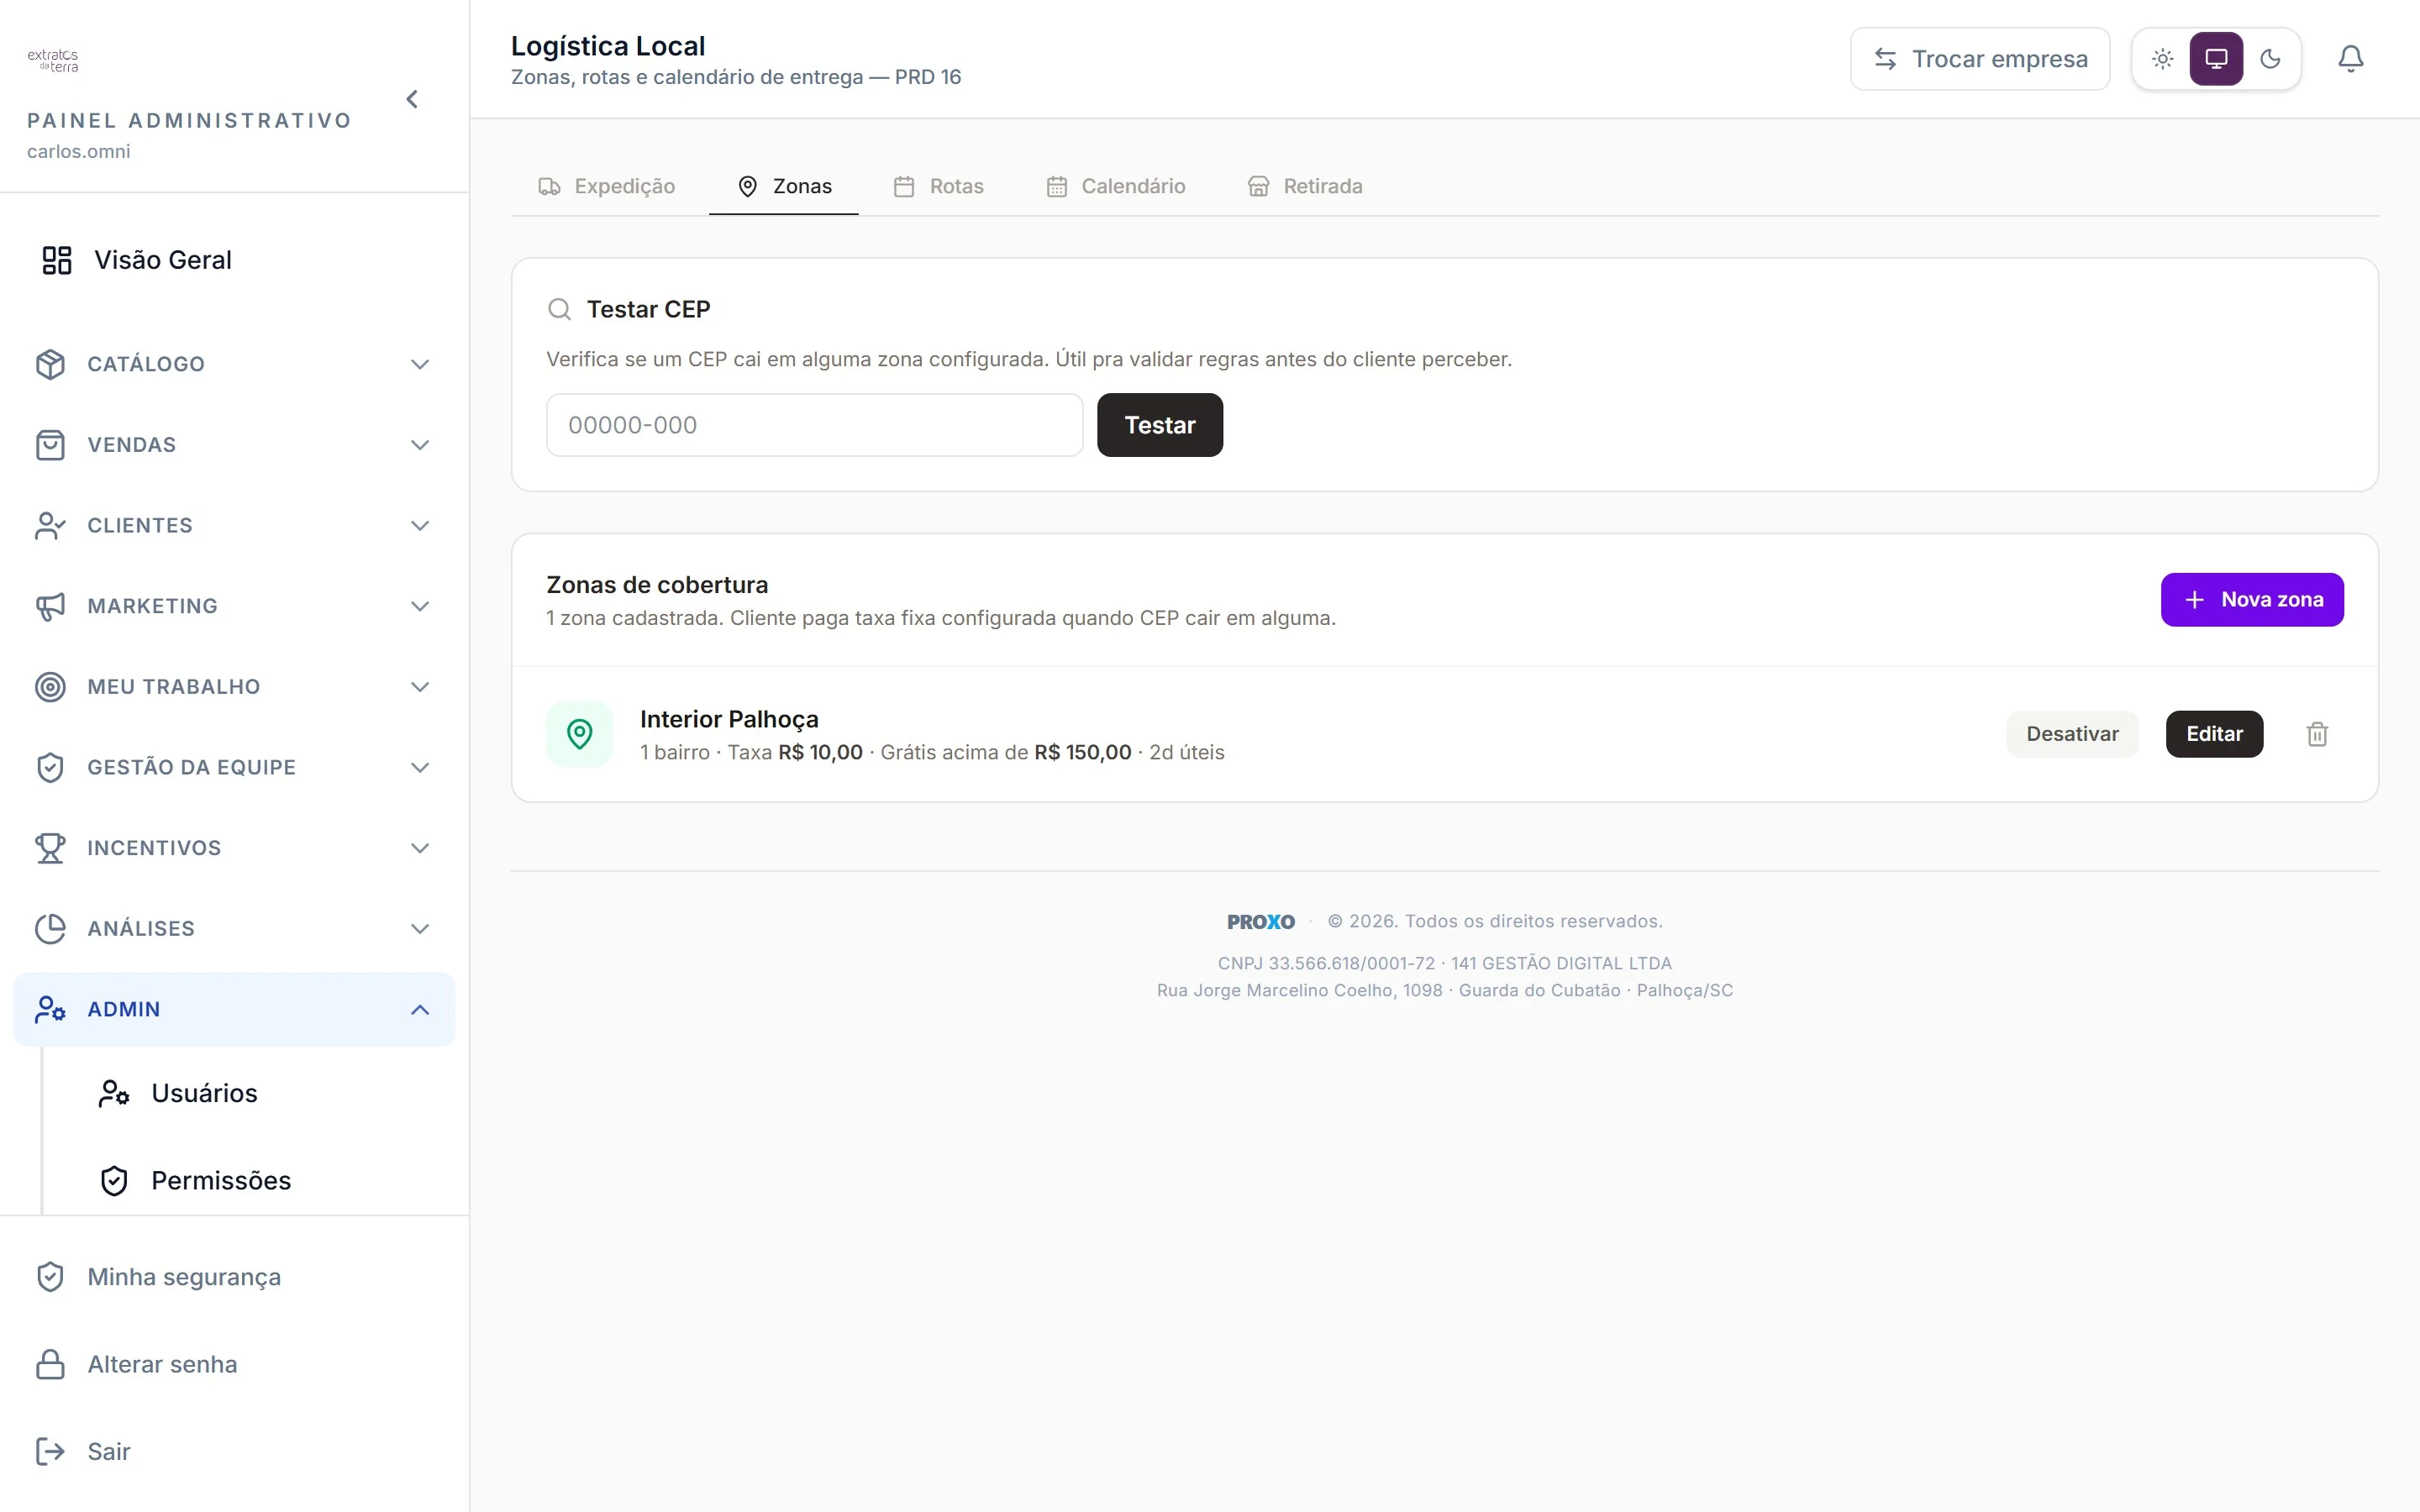Click Nova zona button

2252,600
